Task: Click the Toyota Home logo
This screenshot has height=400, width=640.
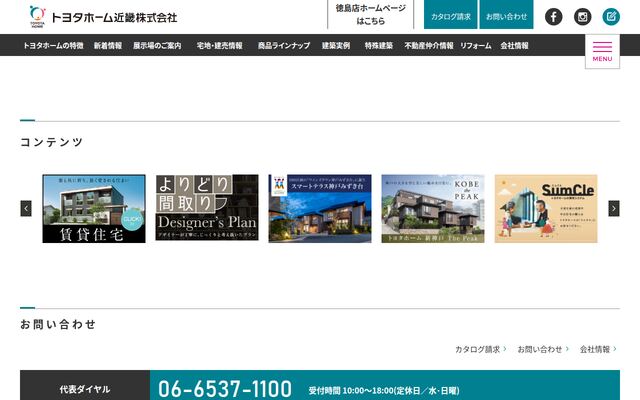Action: [x=37, y=17]
